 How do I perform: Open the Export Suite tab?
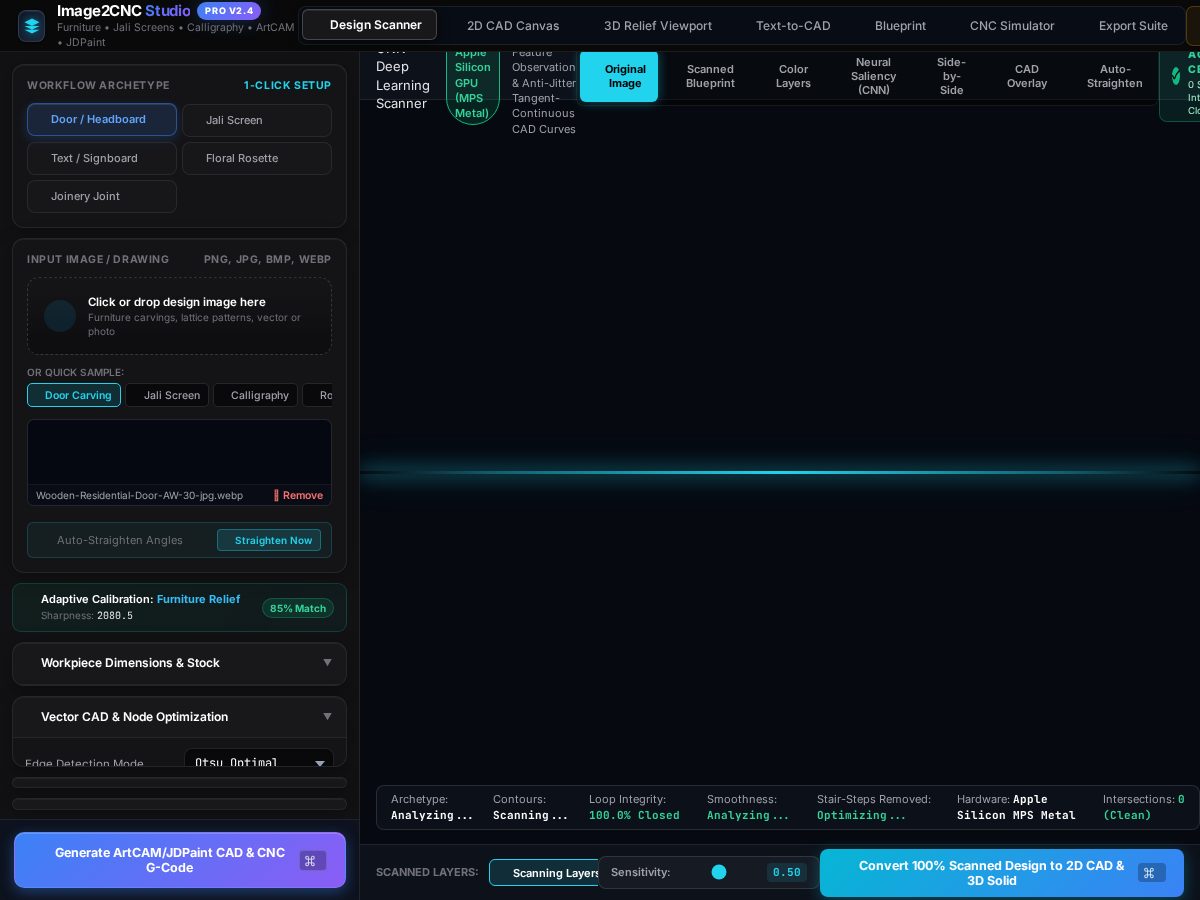pos(1133,26)
